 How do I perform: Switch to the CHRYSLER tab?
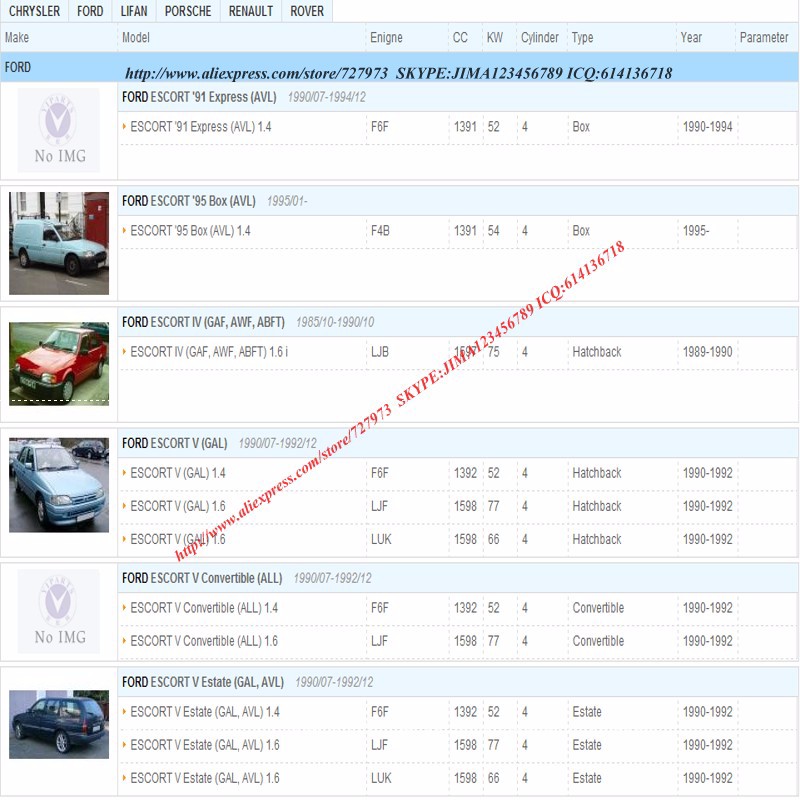pyautogui.click(x=34, y=11)
